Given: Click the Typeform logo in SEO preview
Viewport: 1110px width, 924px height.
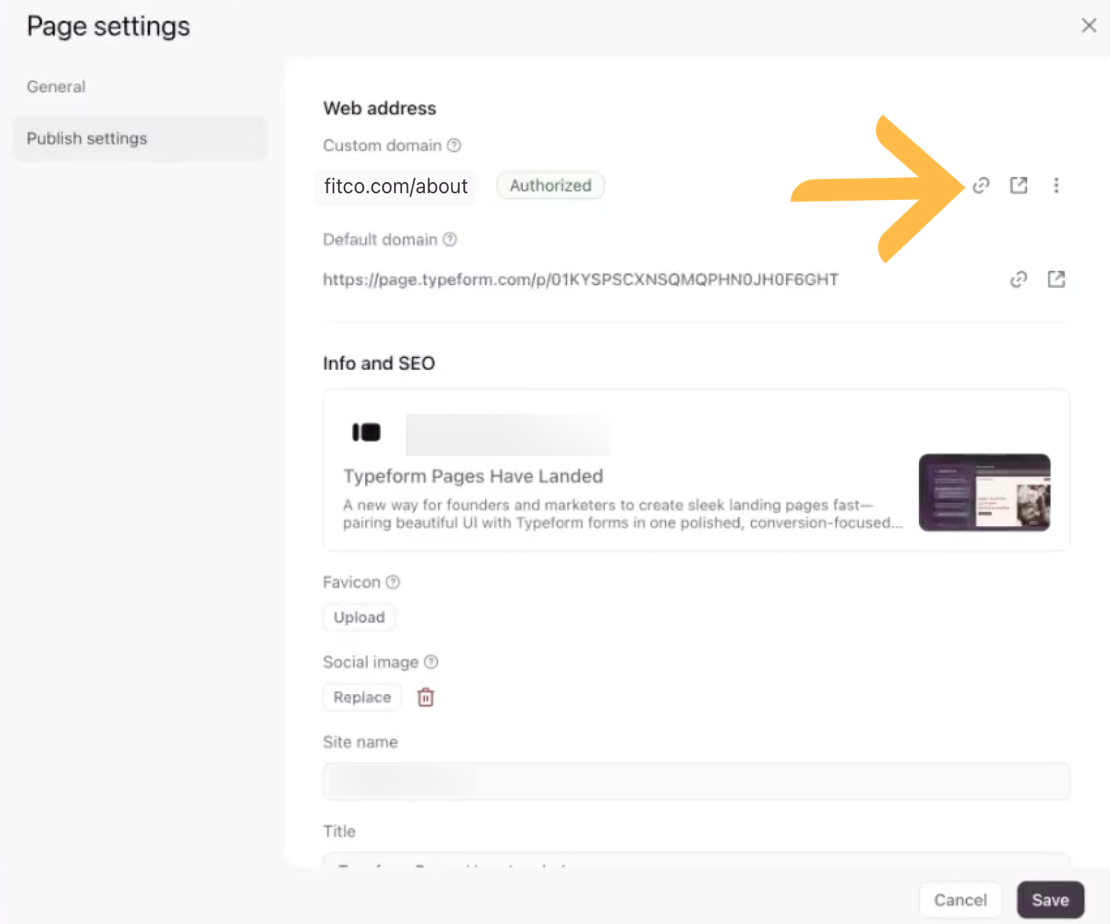Looking at the screenshot, I should 366,432.
